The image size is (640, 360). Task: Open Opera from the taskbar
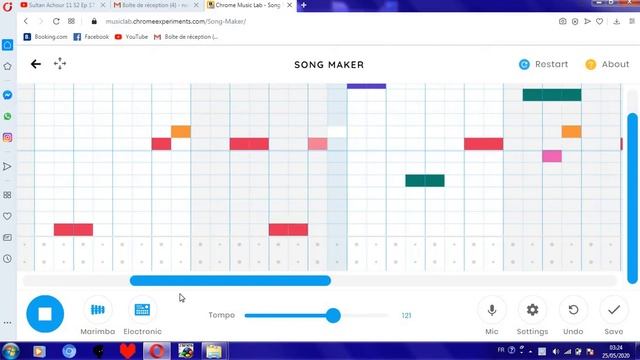tap(157, 351)
